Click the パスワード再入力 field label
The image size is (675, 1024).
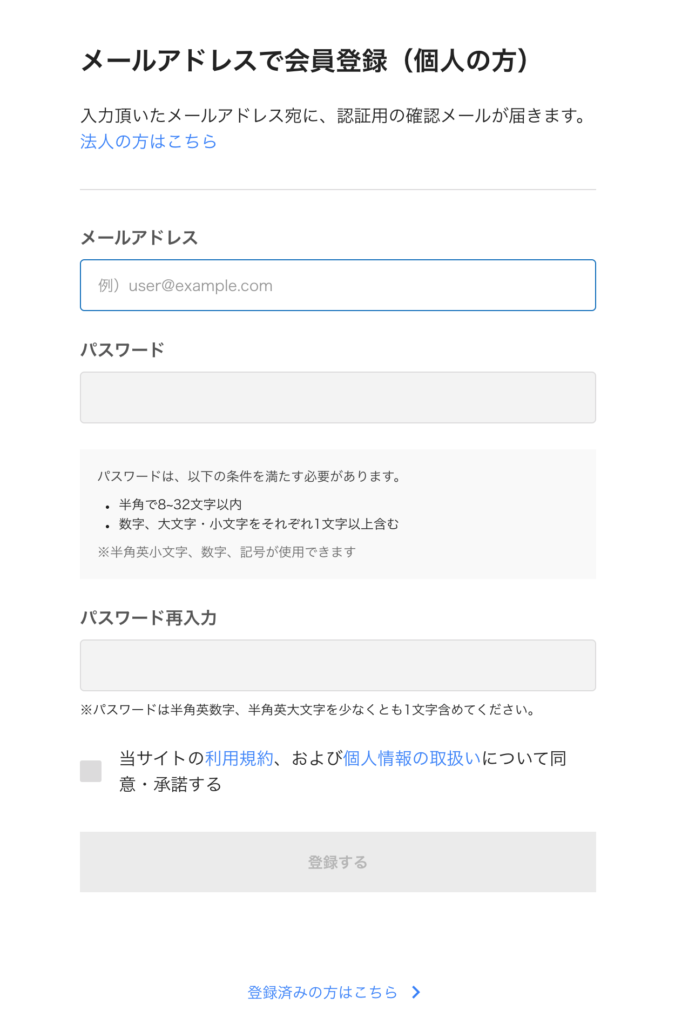click(148, 617)
